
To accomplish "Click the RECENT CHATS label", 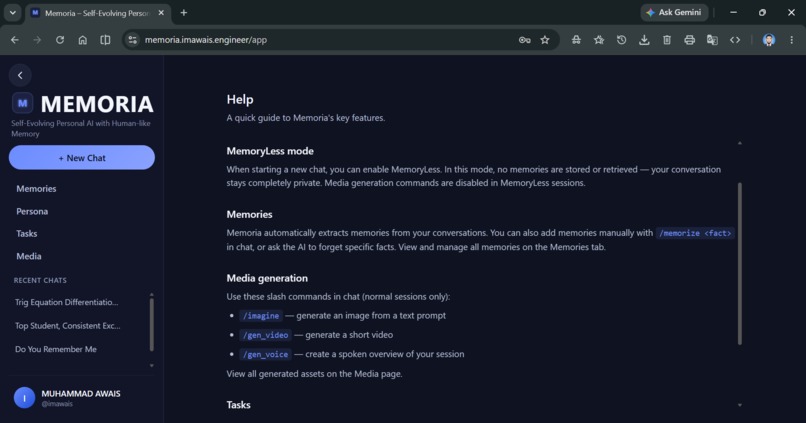I will pos(40,280).
